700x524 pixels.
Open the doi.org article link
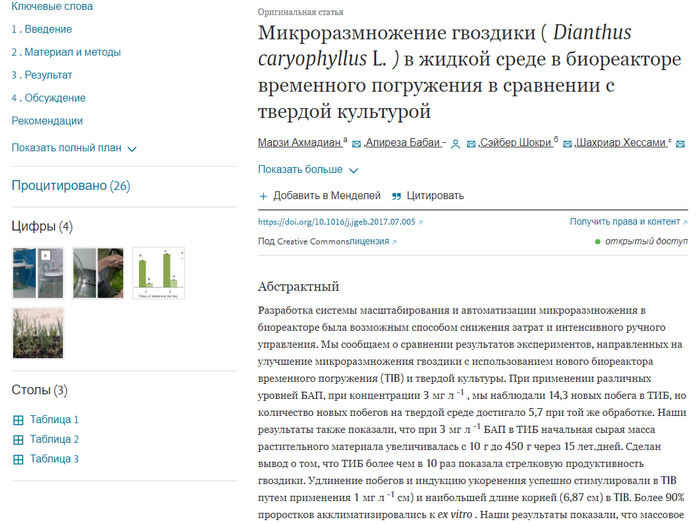[340, 222]
